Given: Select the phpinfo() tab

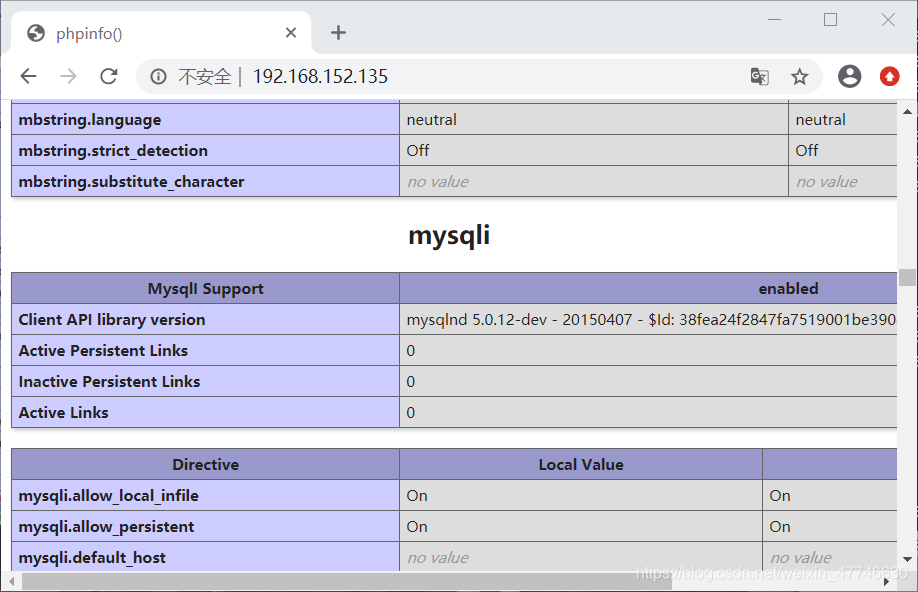Looking at the screenshot, I should (161, 33).
